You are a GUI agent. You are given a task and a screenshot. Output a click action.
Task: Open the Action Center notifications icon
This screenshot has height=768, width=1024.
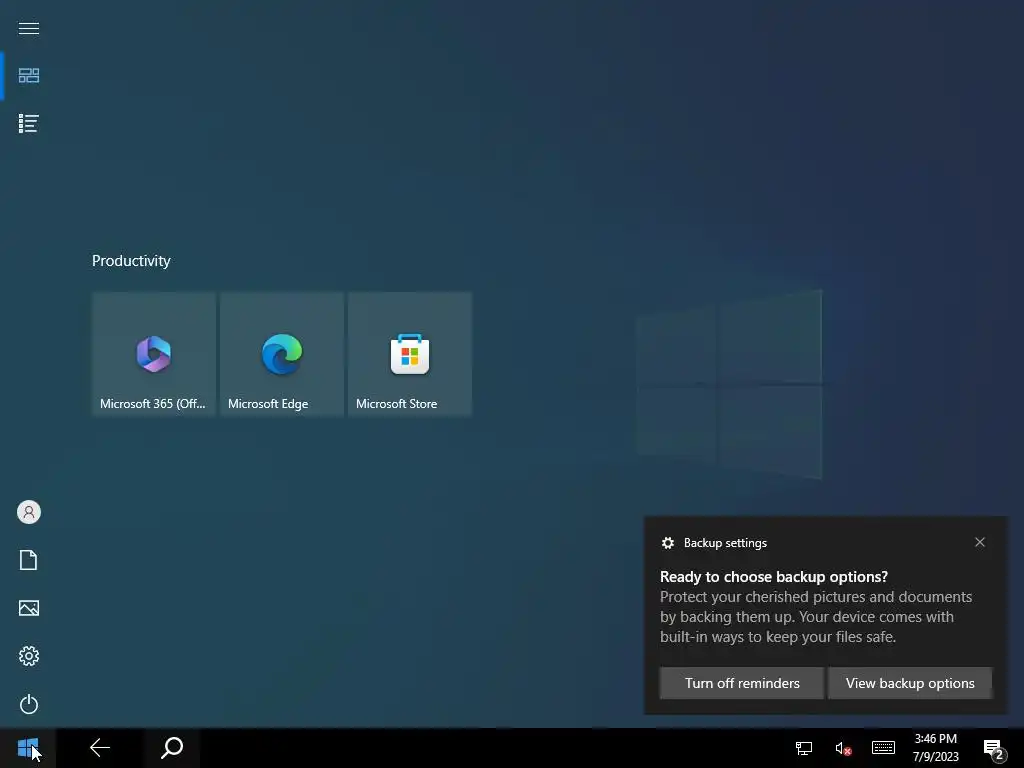(993, 750)
